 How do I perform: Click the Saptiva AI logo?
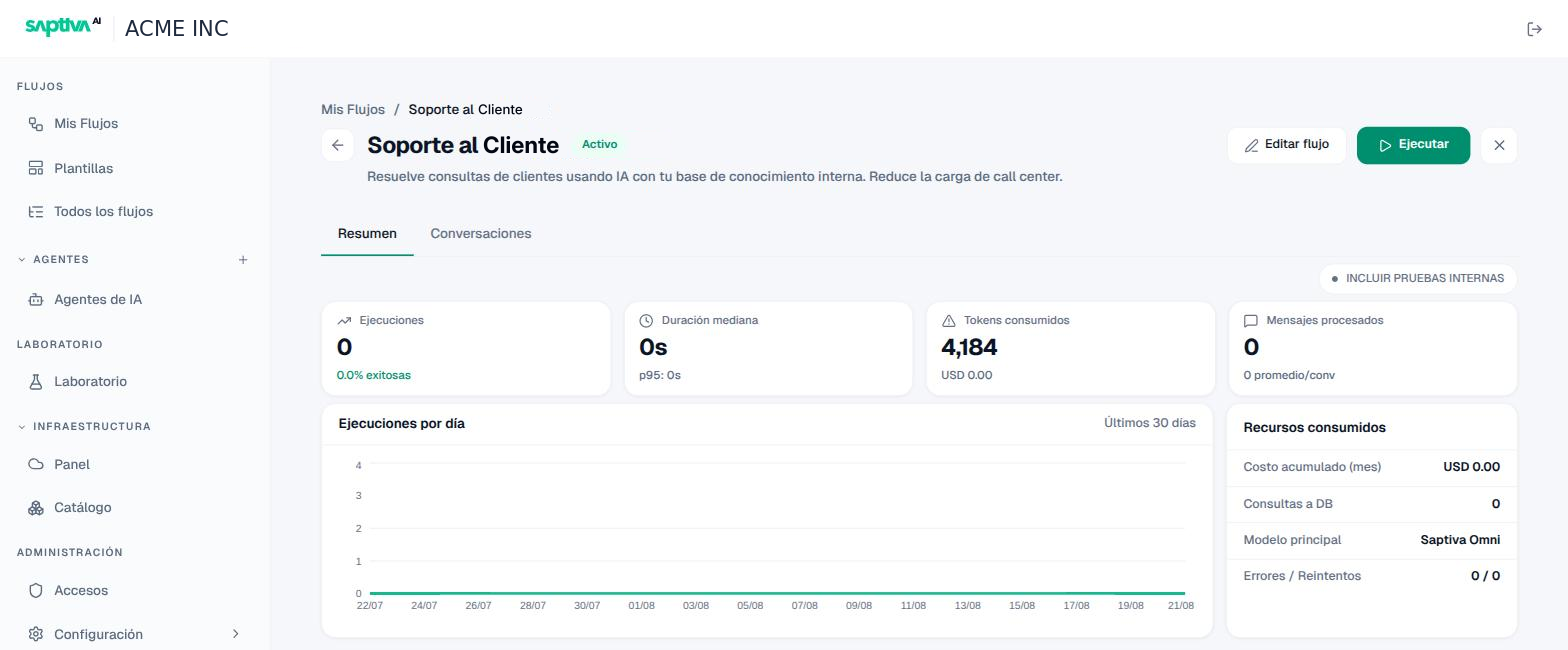point(63,27)
